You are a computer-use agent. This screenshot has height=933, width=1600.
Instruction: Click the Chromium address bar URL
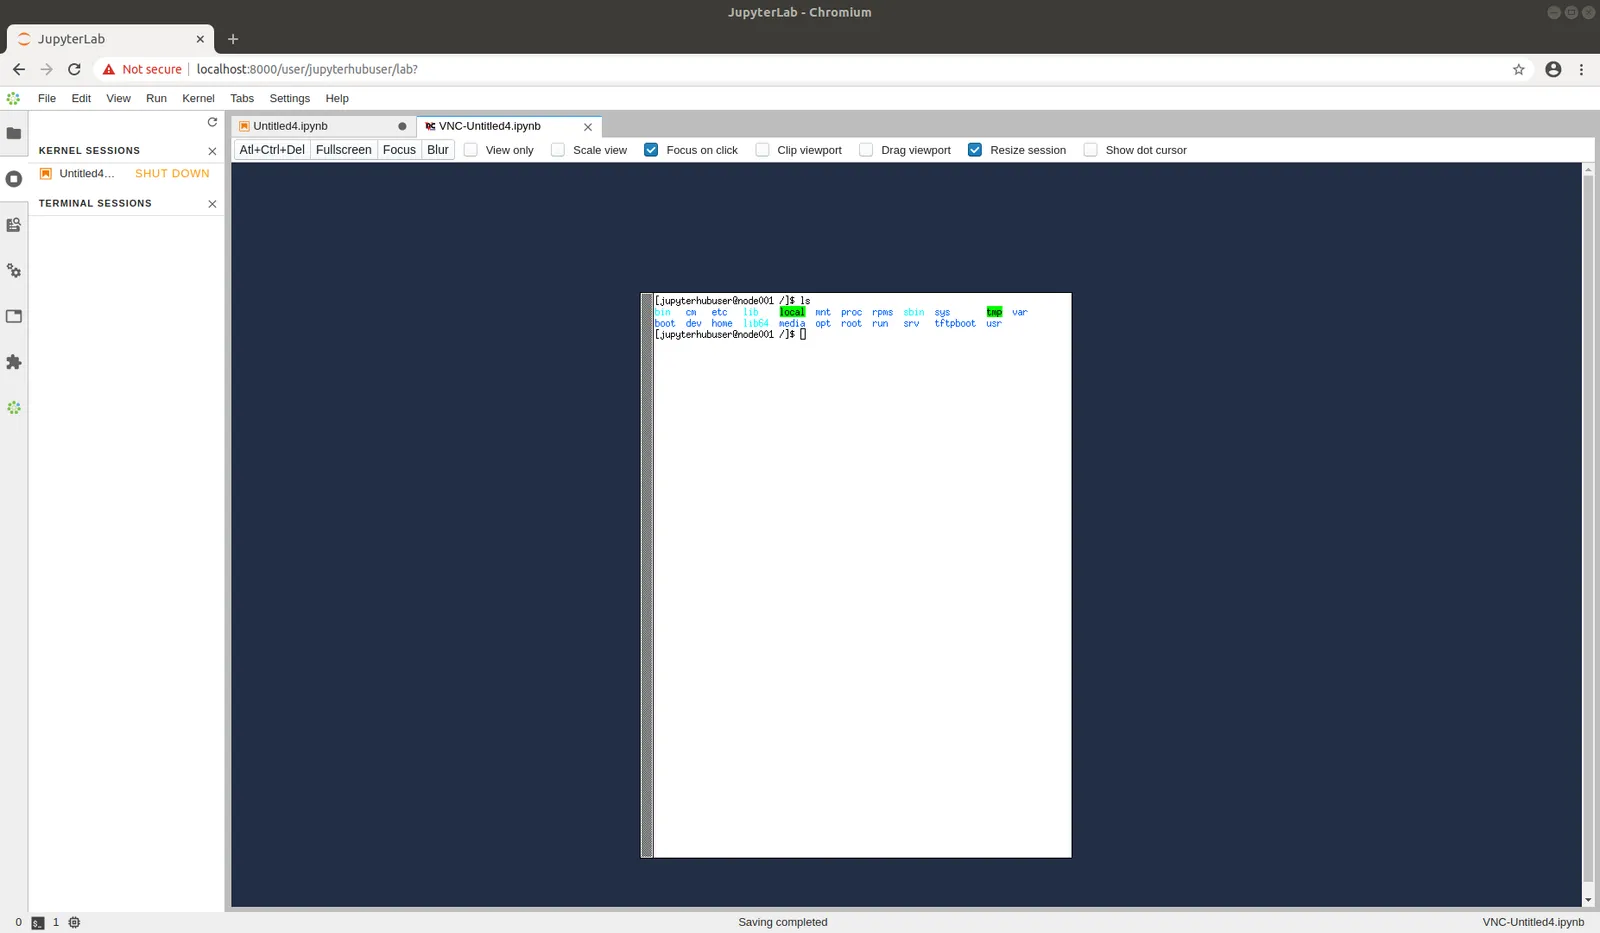click(307, 69)
